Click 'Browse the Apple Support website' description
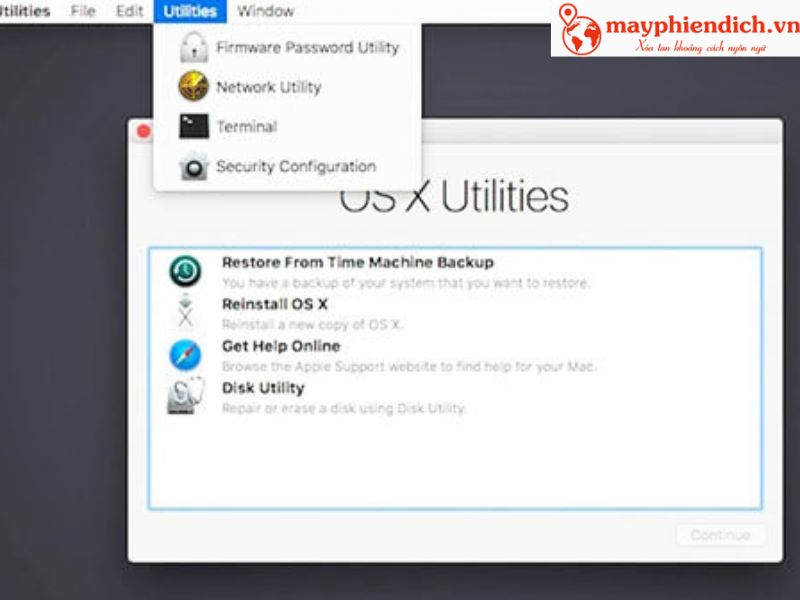 409,366
